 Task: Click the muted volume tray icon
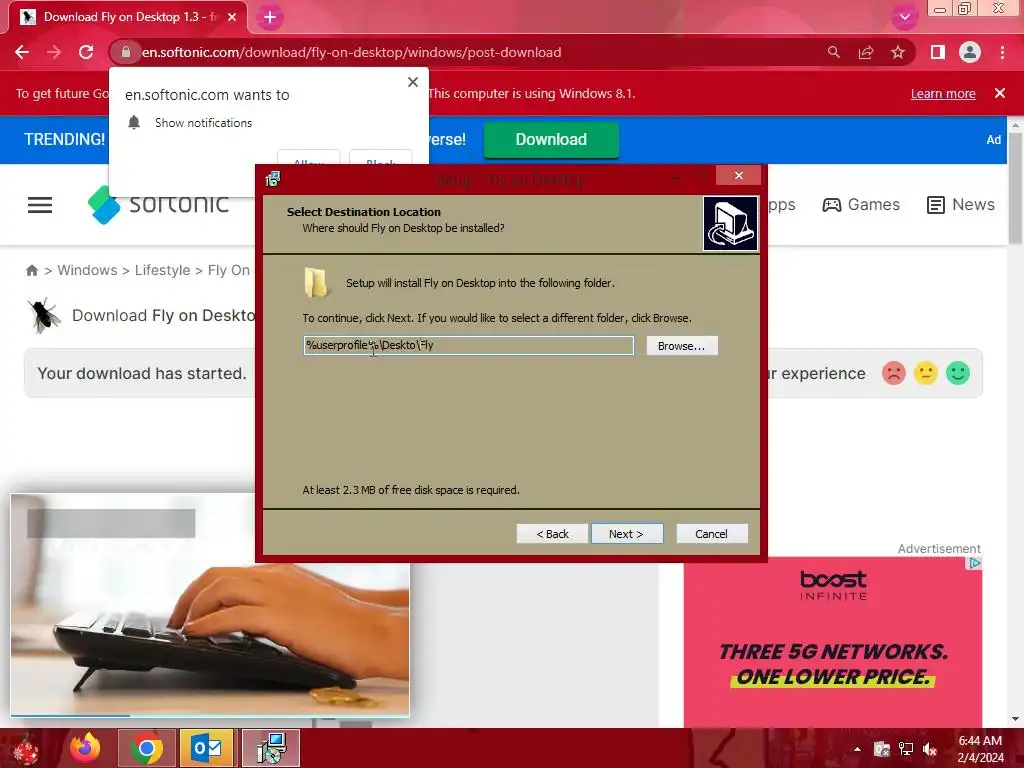pos(930,749)
